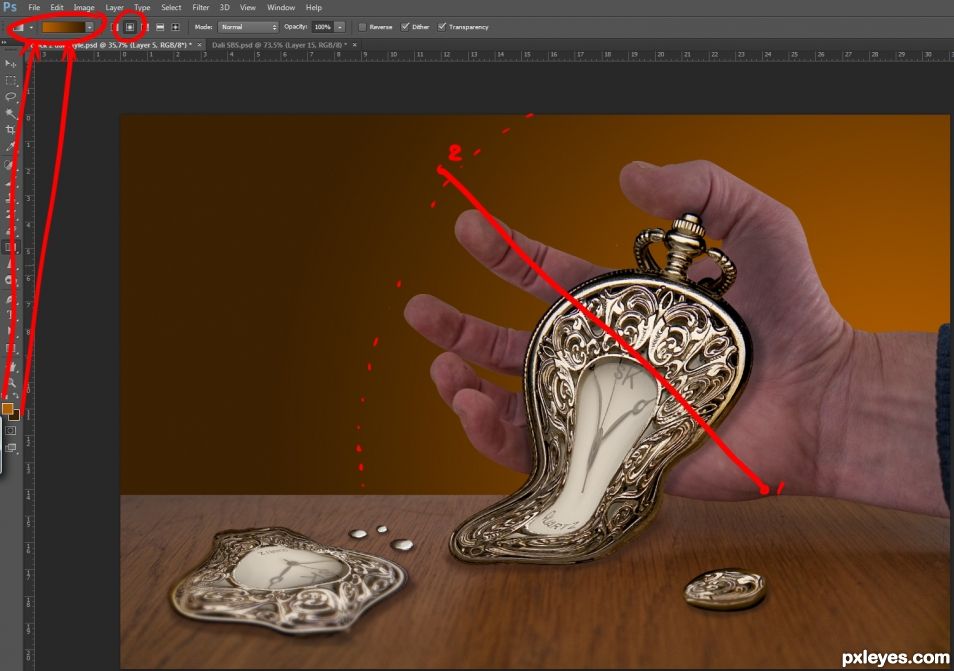Click the Gradient tool preset icon in options bar
Screen dimensions: 954x671
(x=18, y=27)
